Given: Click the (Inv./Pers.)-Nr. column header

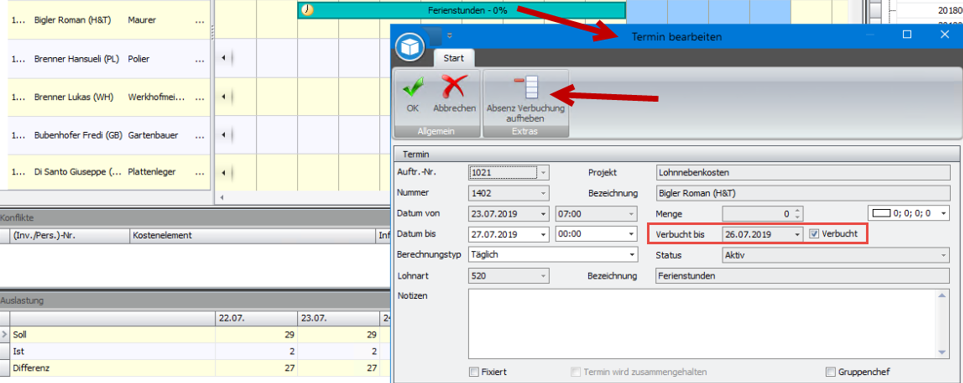Looking at the screenshot, I should pyautogui.click(x=70, y=235).
